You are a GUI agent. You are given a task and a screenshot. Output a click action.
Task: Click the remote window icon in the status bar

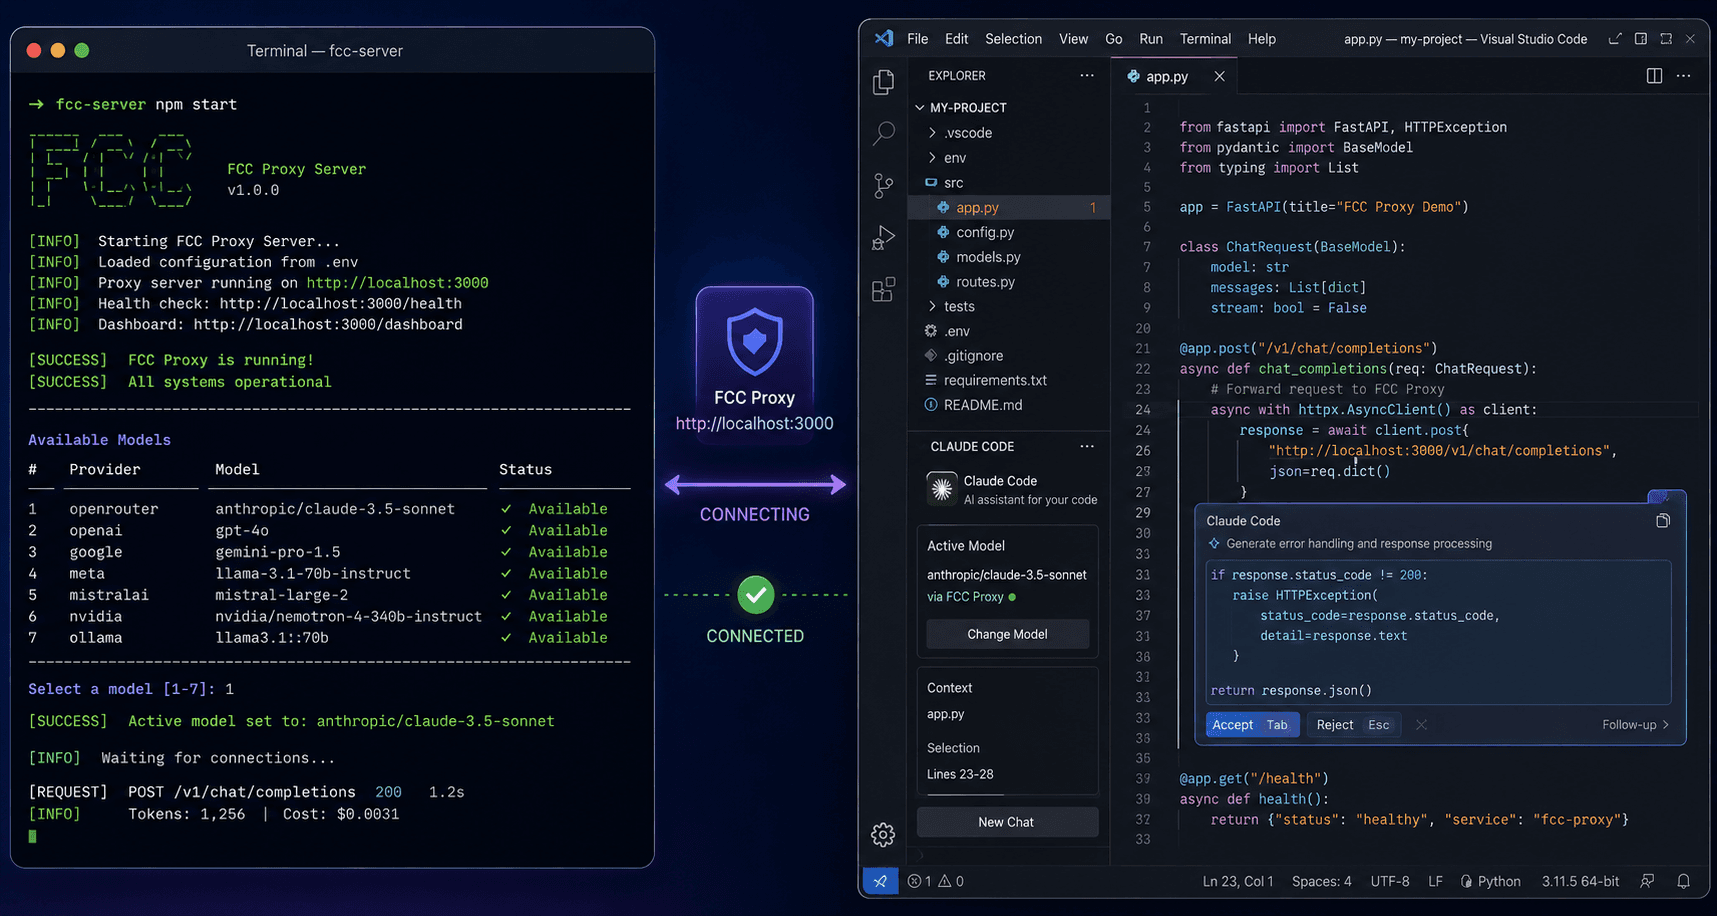(x=880, y=881)
